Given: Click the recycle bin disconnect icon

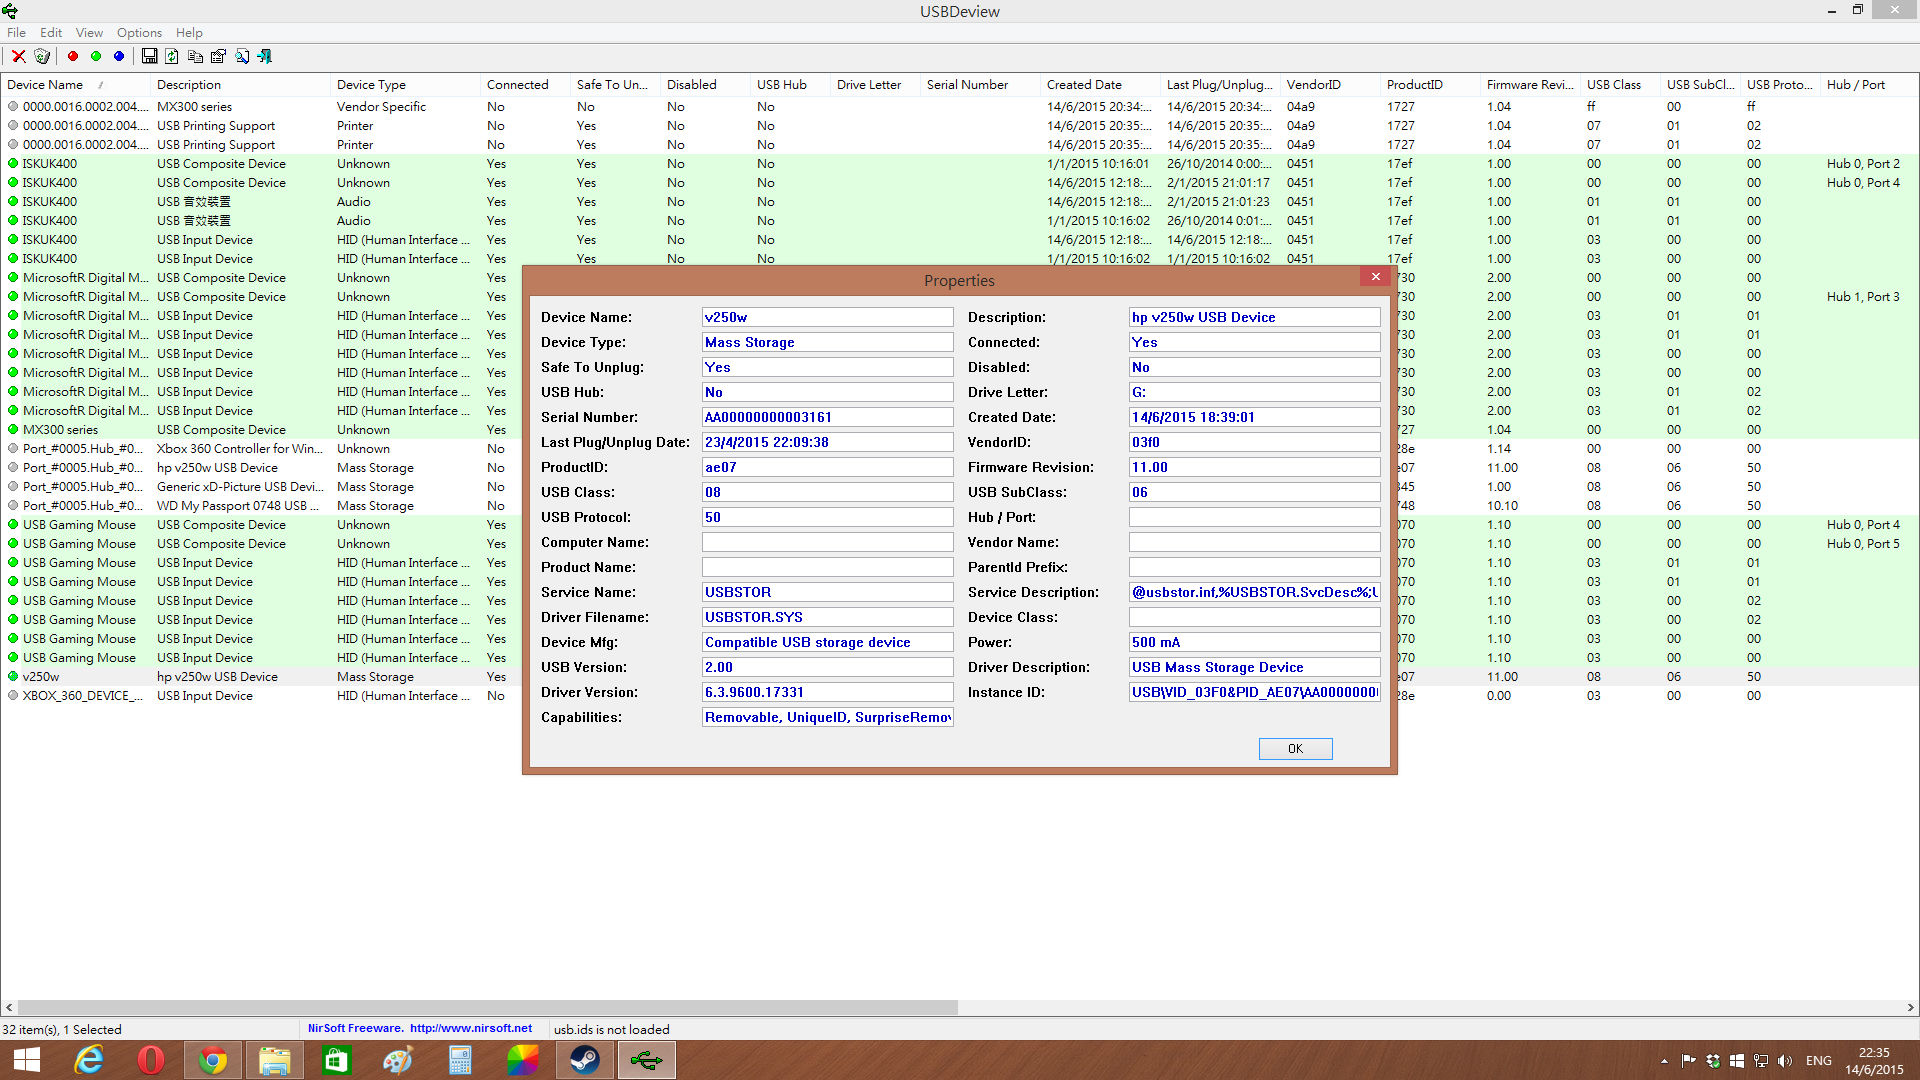Looking at the screenshot, I should click(42, 56).
